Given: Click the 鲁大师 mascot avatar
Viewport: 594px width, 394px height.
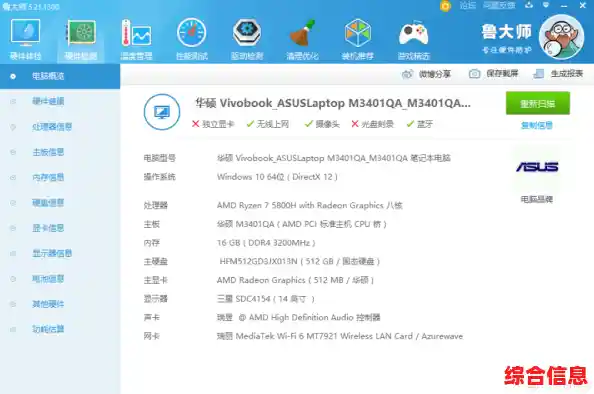Looking at the screenshot, I should [561, 37].
